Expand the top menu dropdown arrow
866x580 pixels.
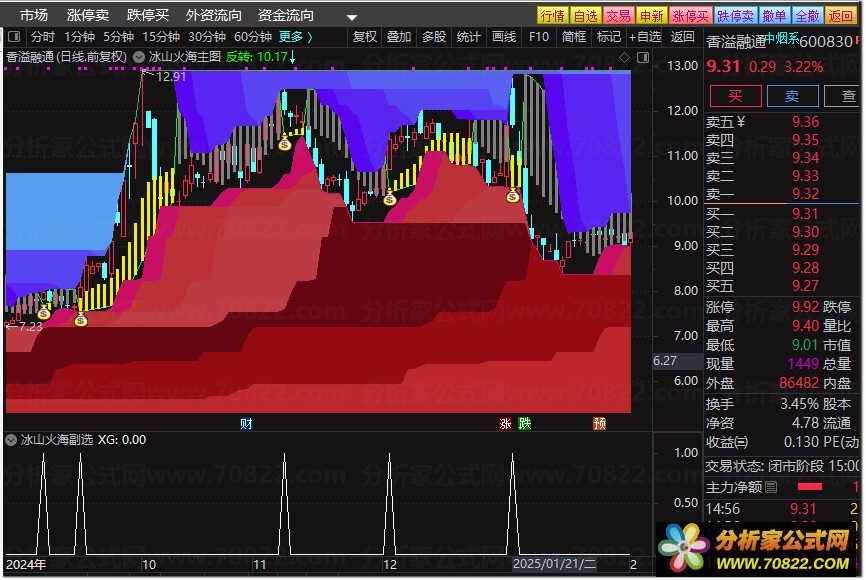click(x=352, y=17)
